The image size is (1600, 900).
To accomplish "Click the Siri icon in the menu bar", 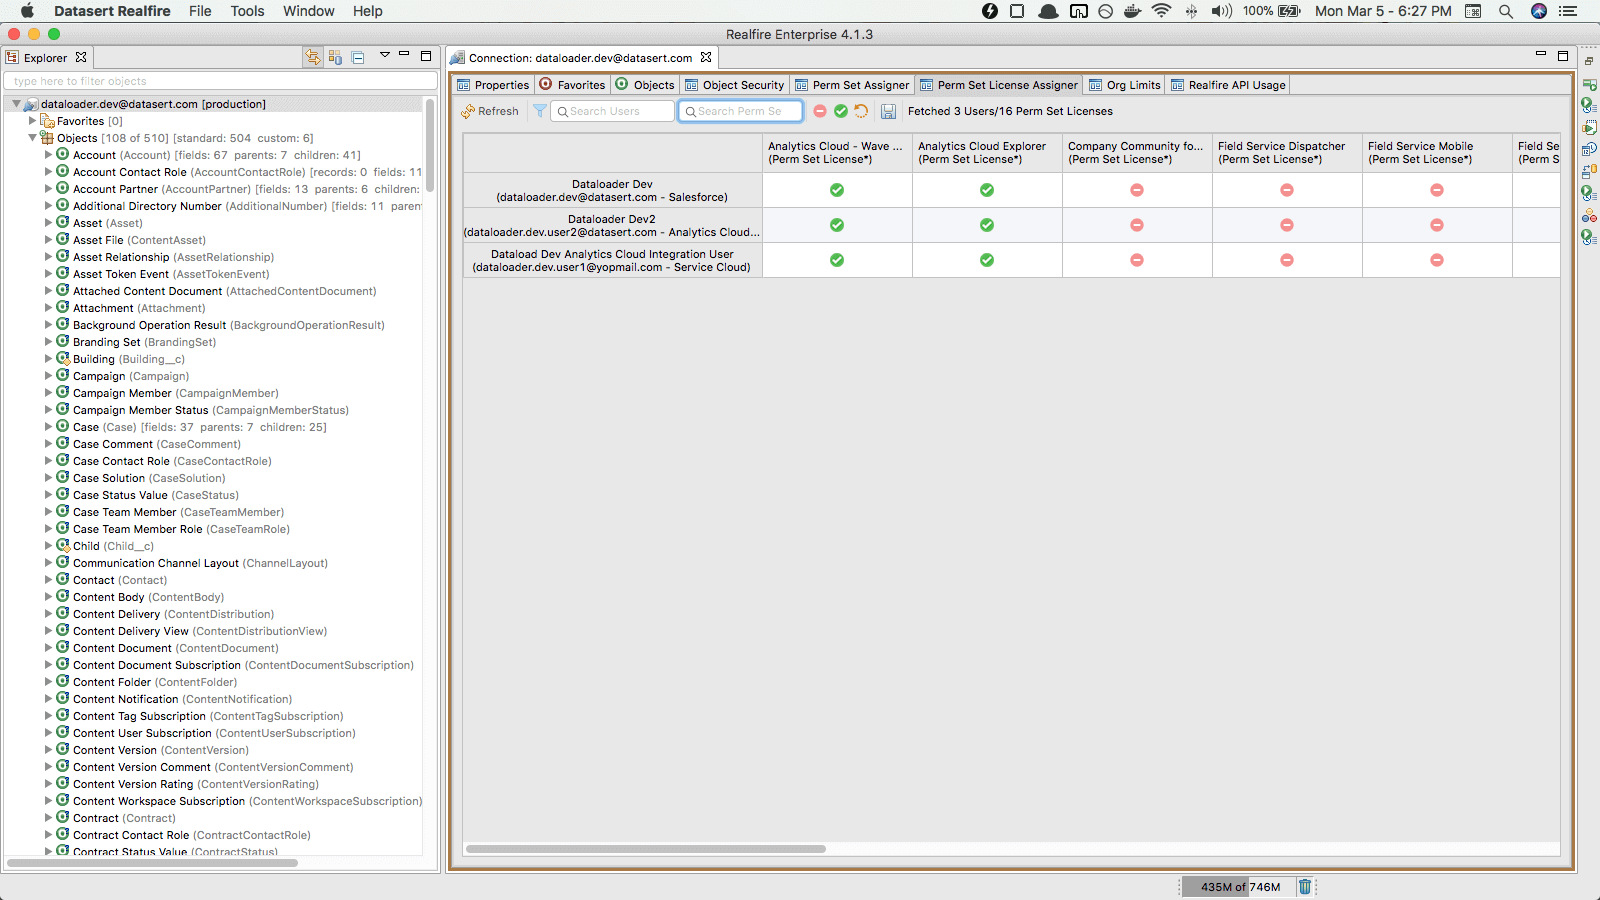I will 1539,11.
